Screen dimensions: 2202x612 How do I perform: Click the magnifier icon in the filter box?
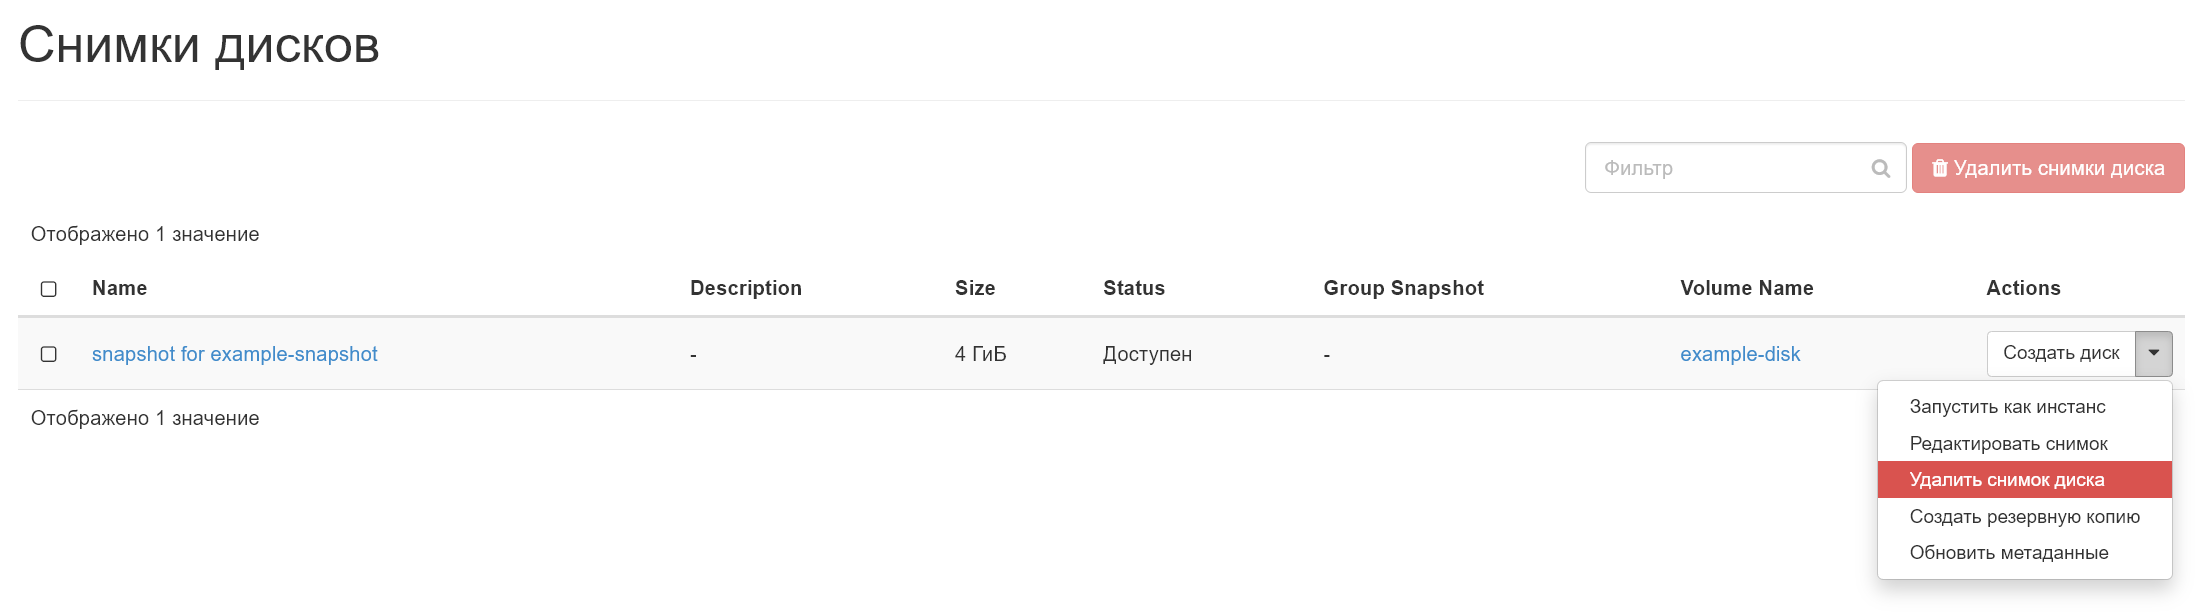click(x=1880, y=168)
